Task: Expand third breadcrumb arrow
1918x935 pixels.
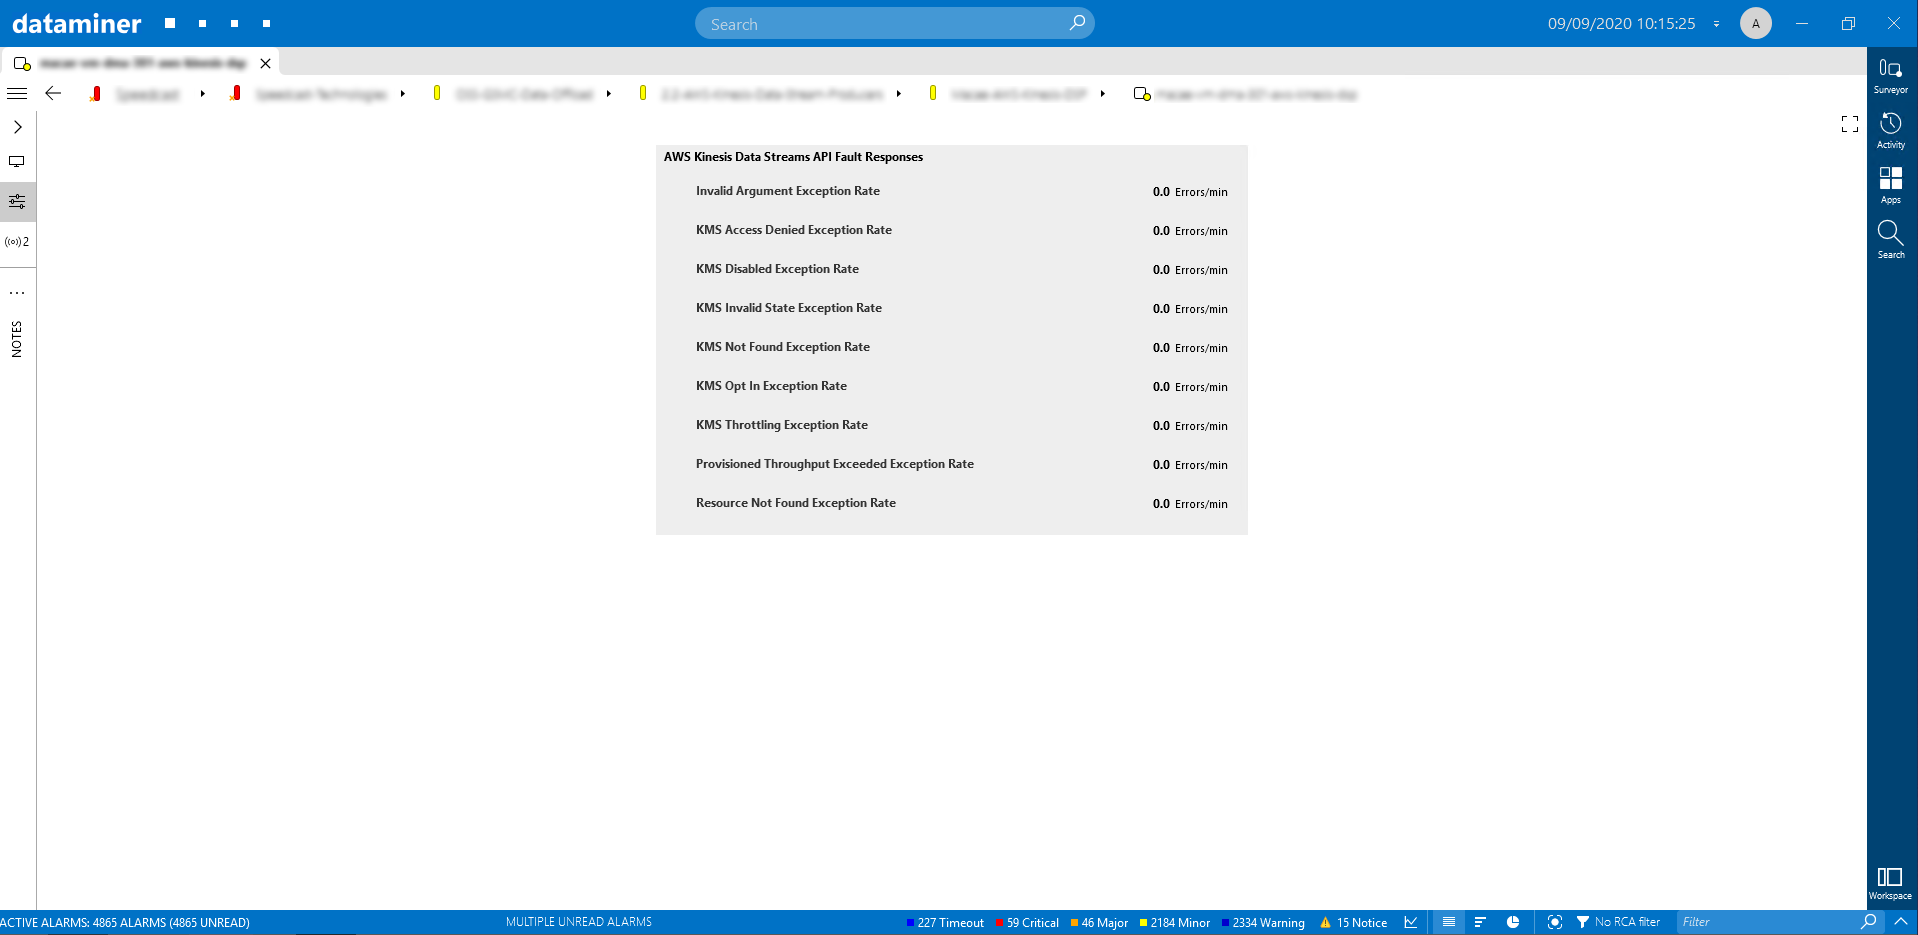Action: coord(609,94)
